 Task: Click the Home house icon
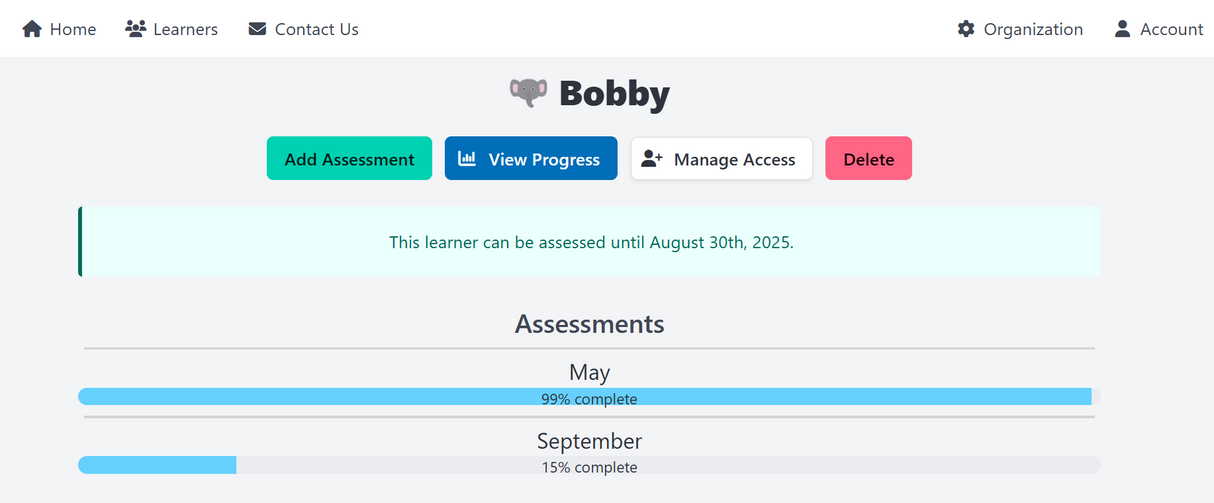pyautogui.click(x=32, y=29)
